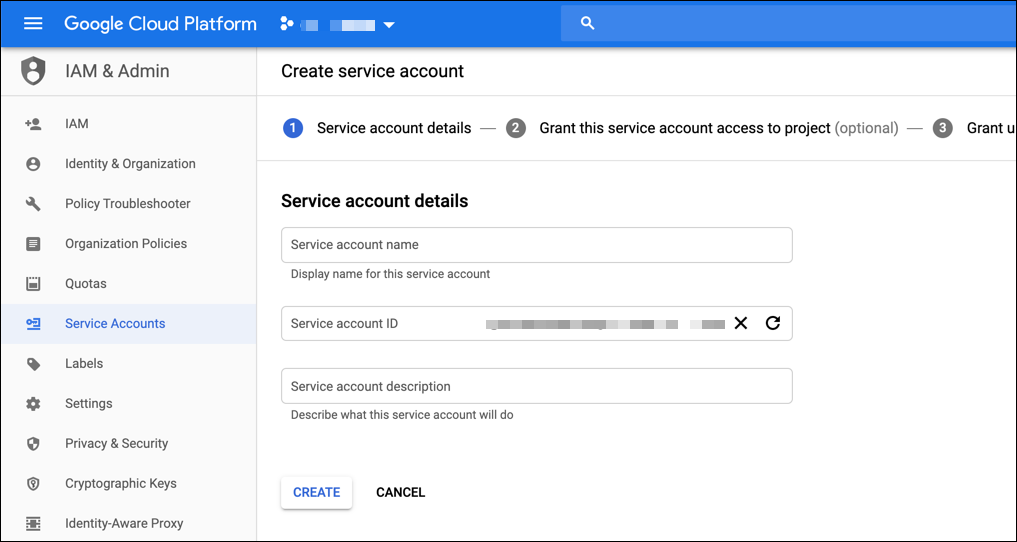This screenshot has width=1017, height=542.
Task: Open the hamburger navigation menu
Action: 33,24
